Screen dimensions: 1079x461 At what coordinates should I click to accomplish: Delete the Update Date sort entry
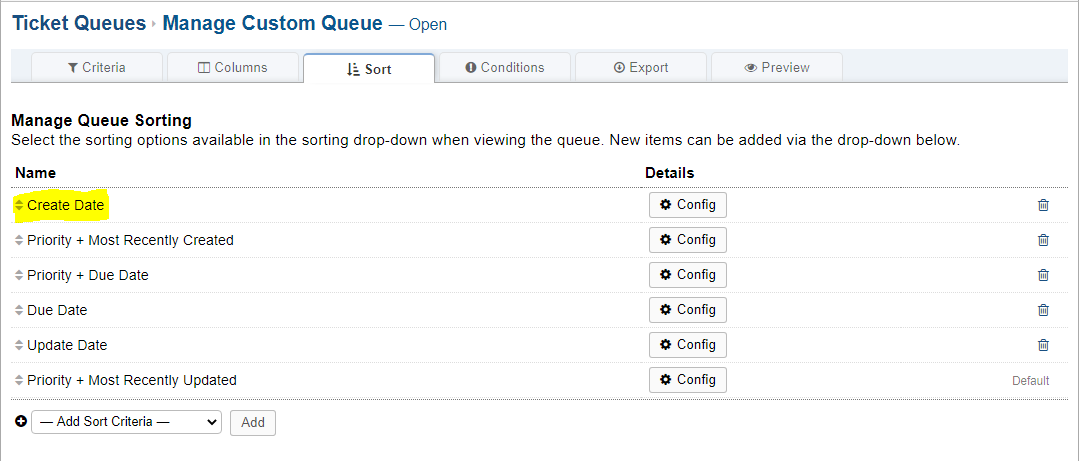coord(1043,345)
